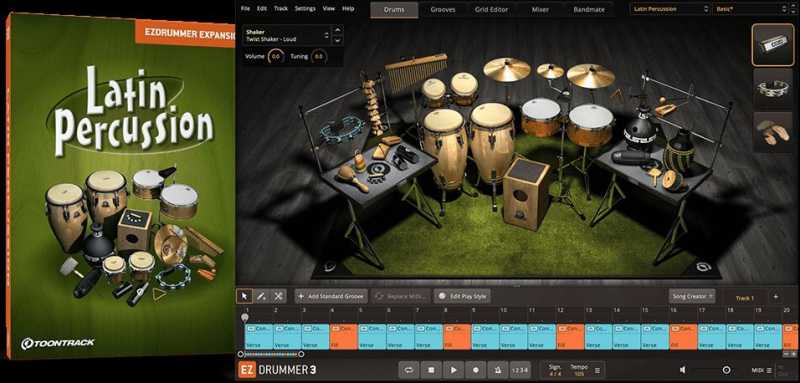Screen dimensions: 800x383
Task: Toggle loop playback button
Action: tap(409, 369)
